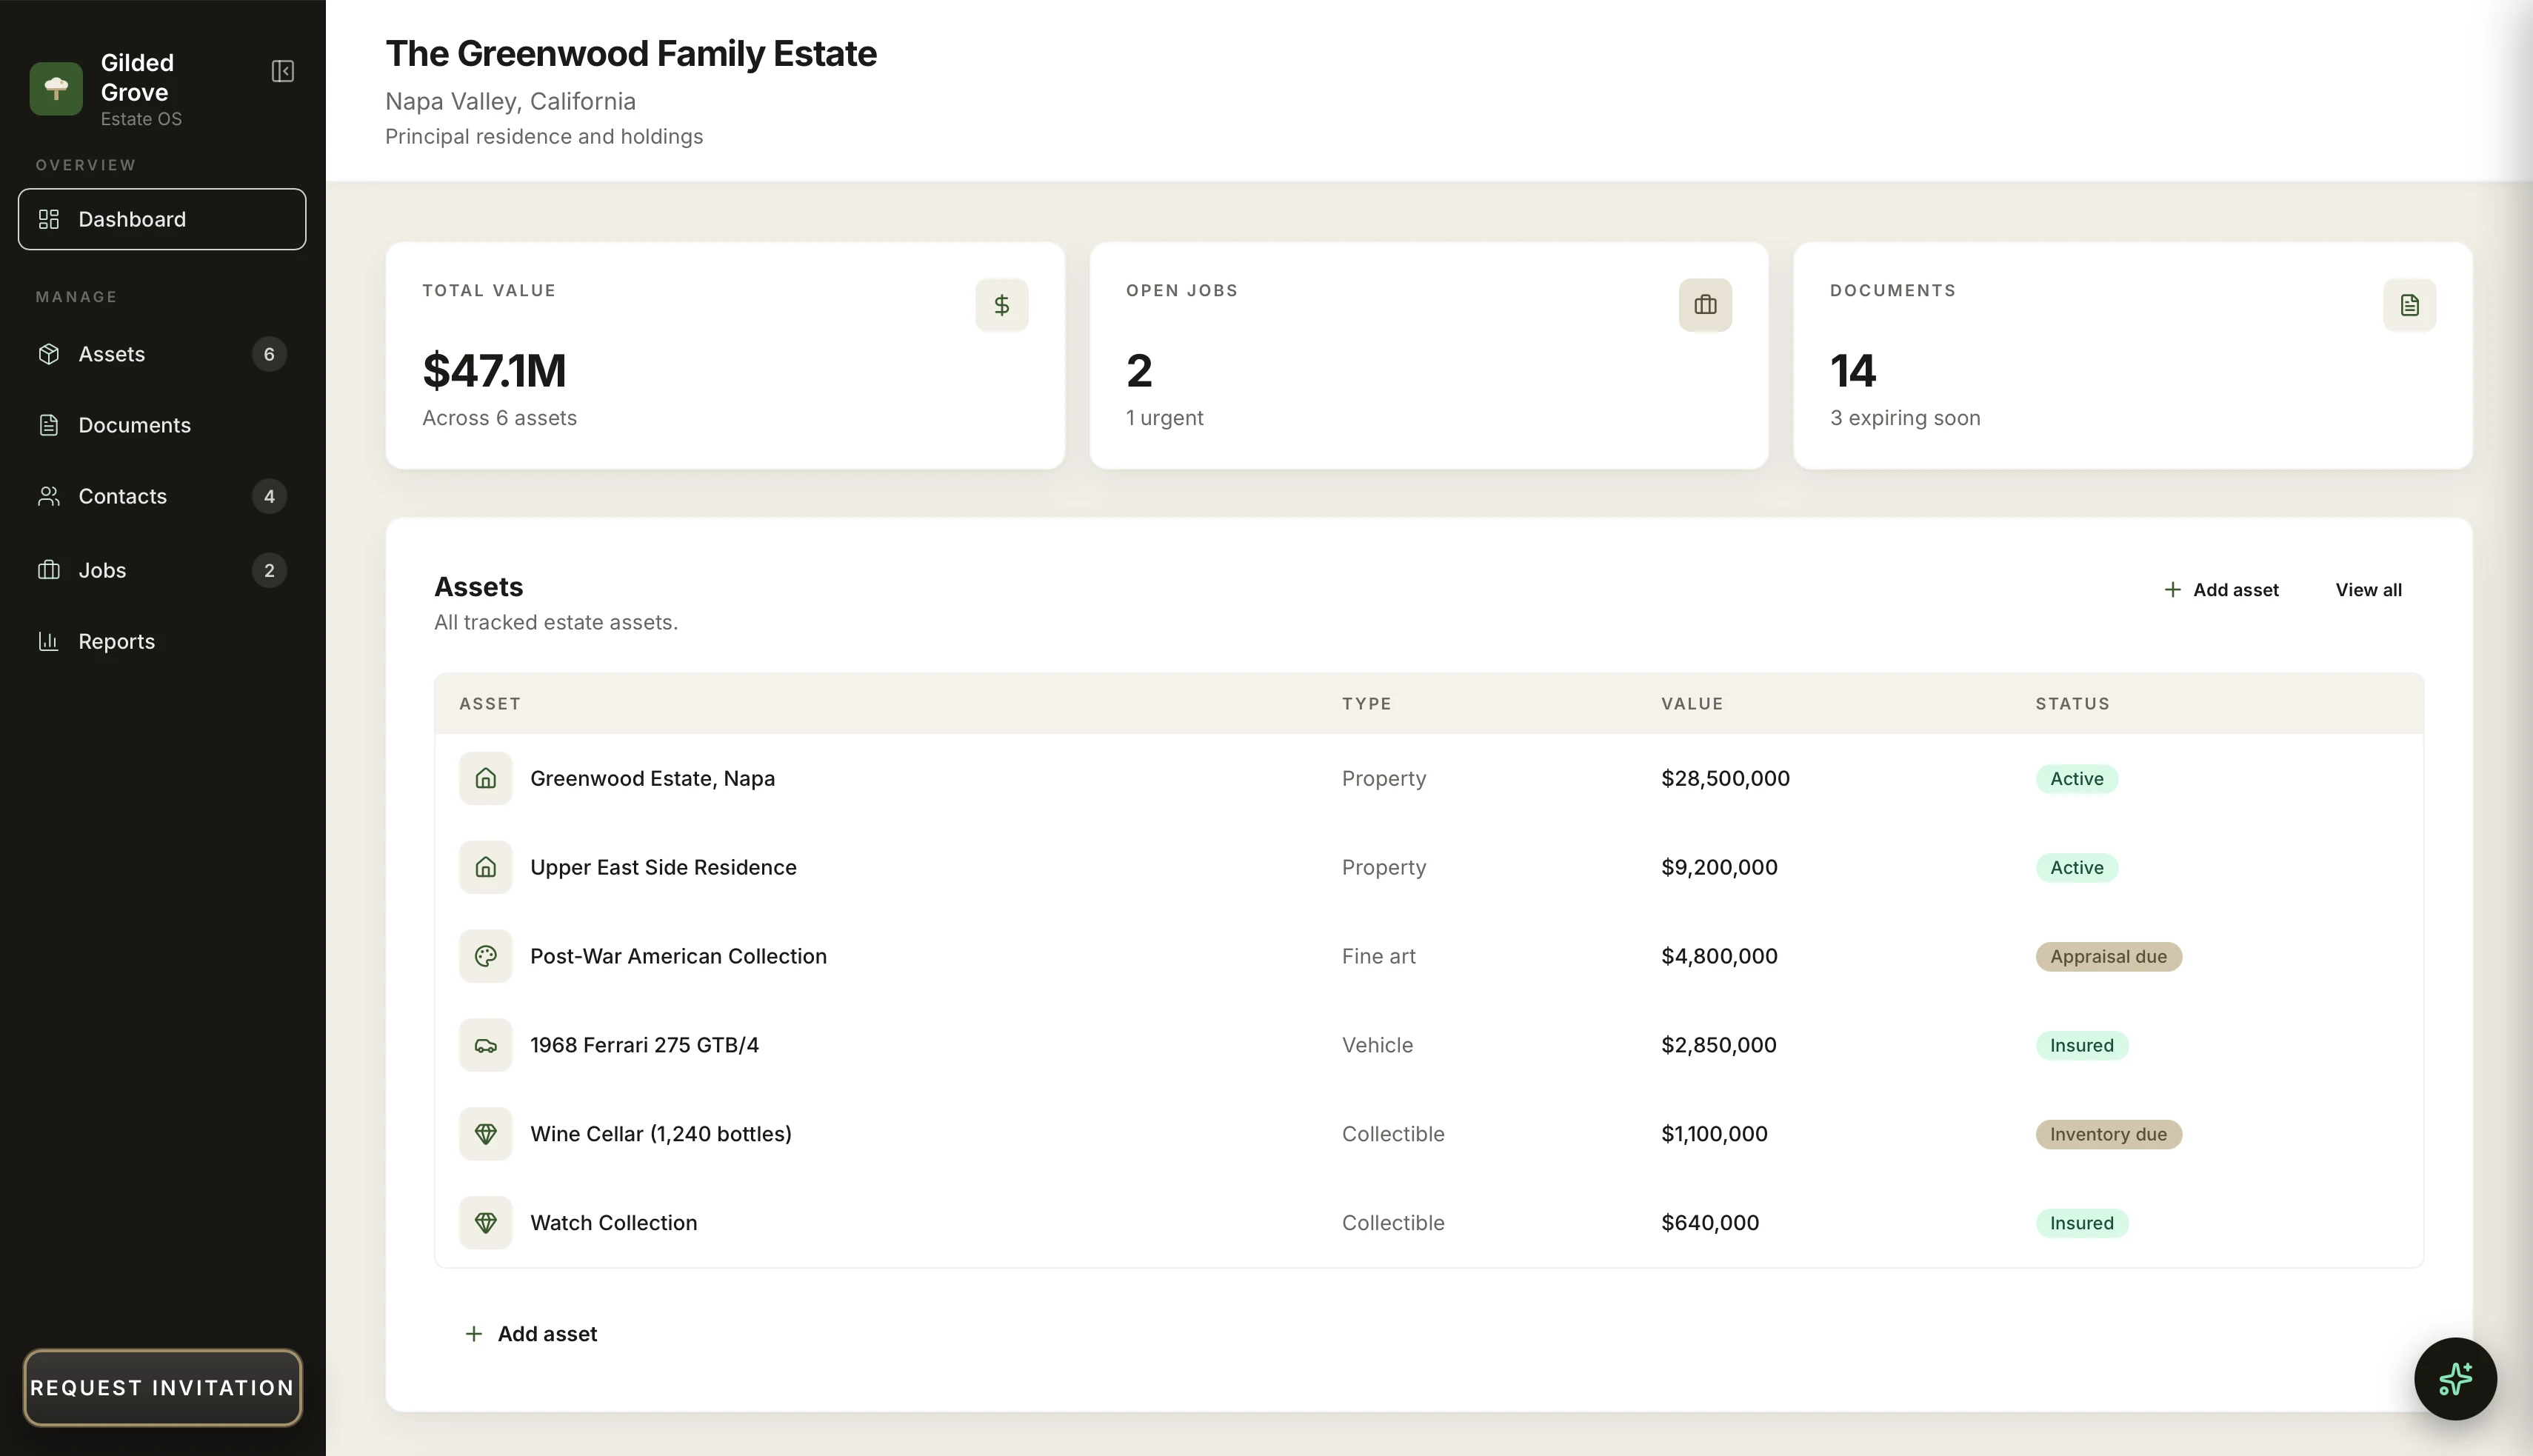Screen dimensions: 2533x1456
Task: Click the Contacts count badge 4
Action: click(x=269, y=496)
